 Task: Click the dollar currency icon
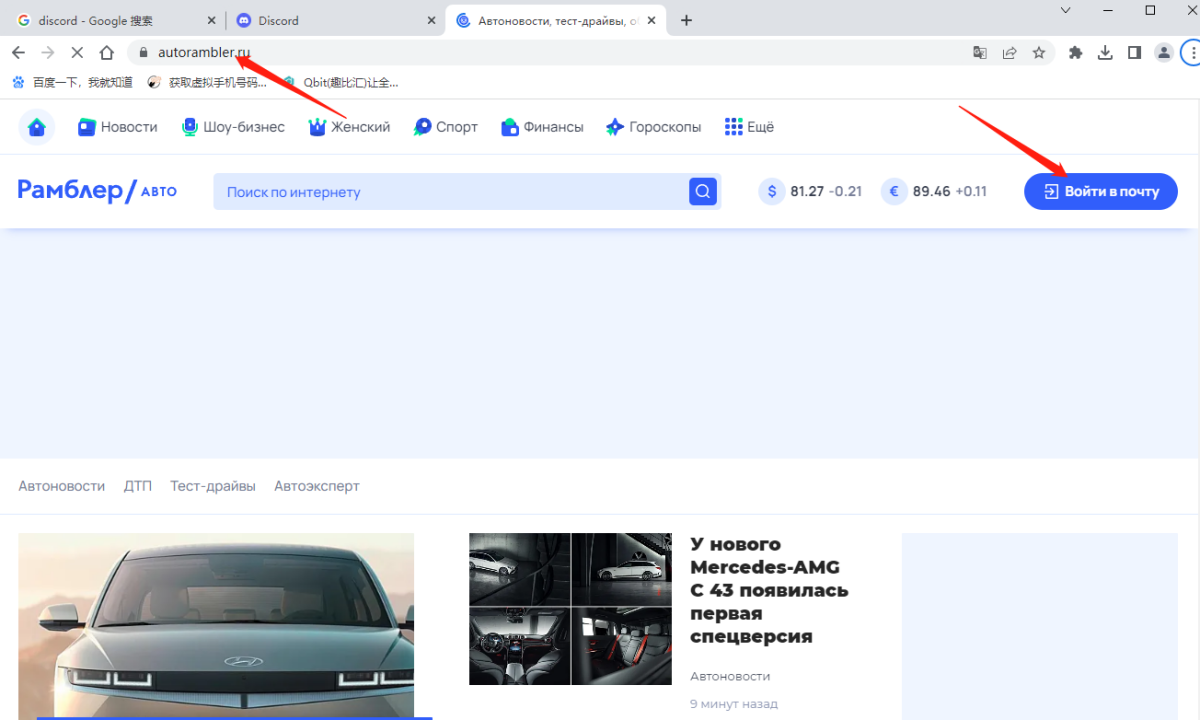[x=772, y=191]
